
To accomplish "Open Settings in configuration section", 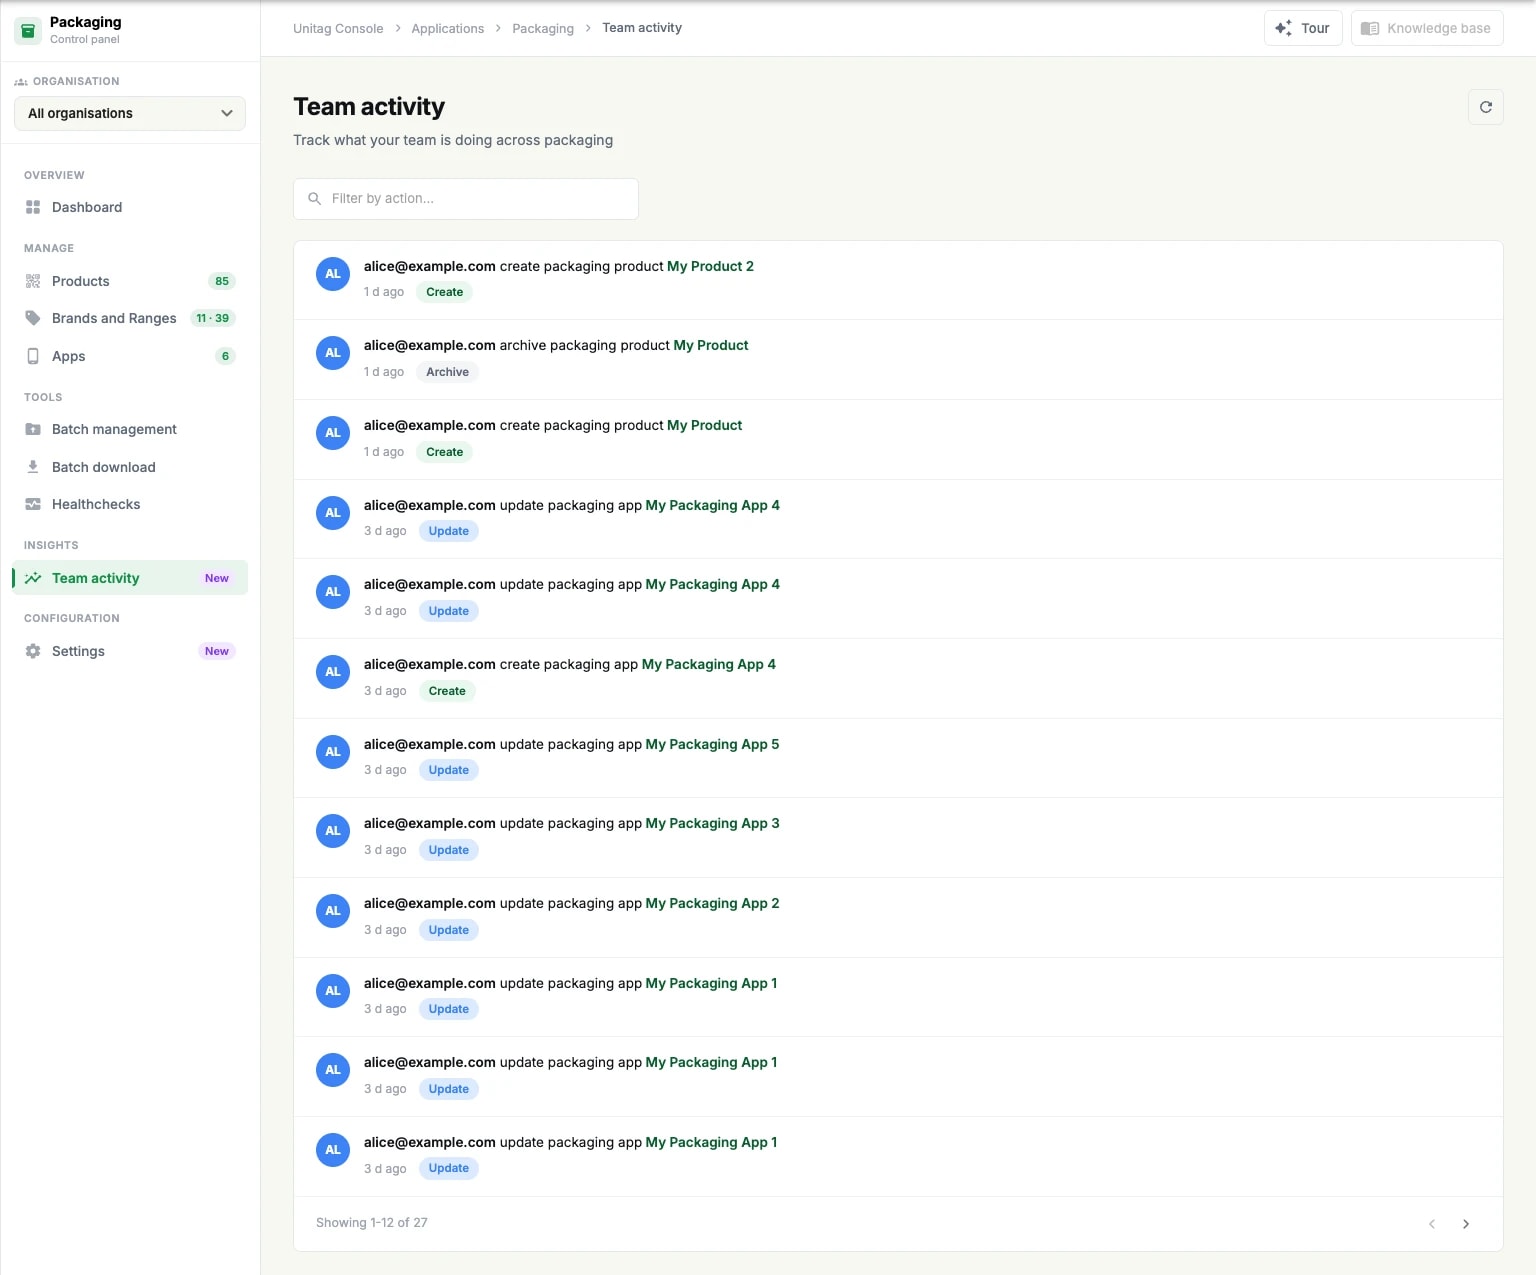I will 130,651.
